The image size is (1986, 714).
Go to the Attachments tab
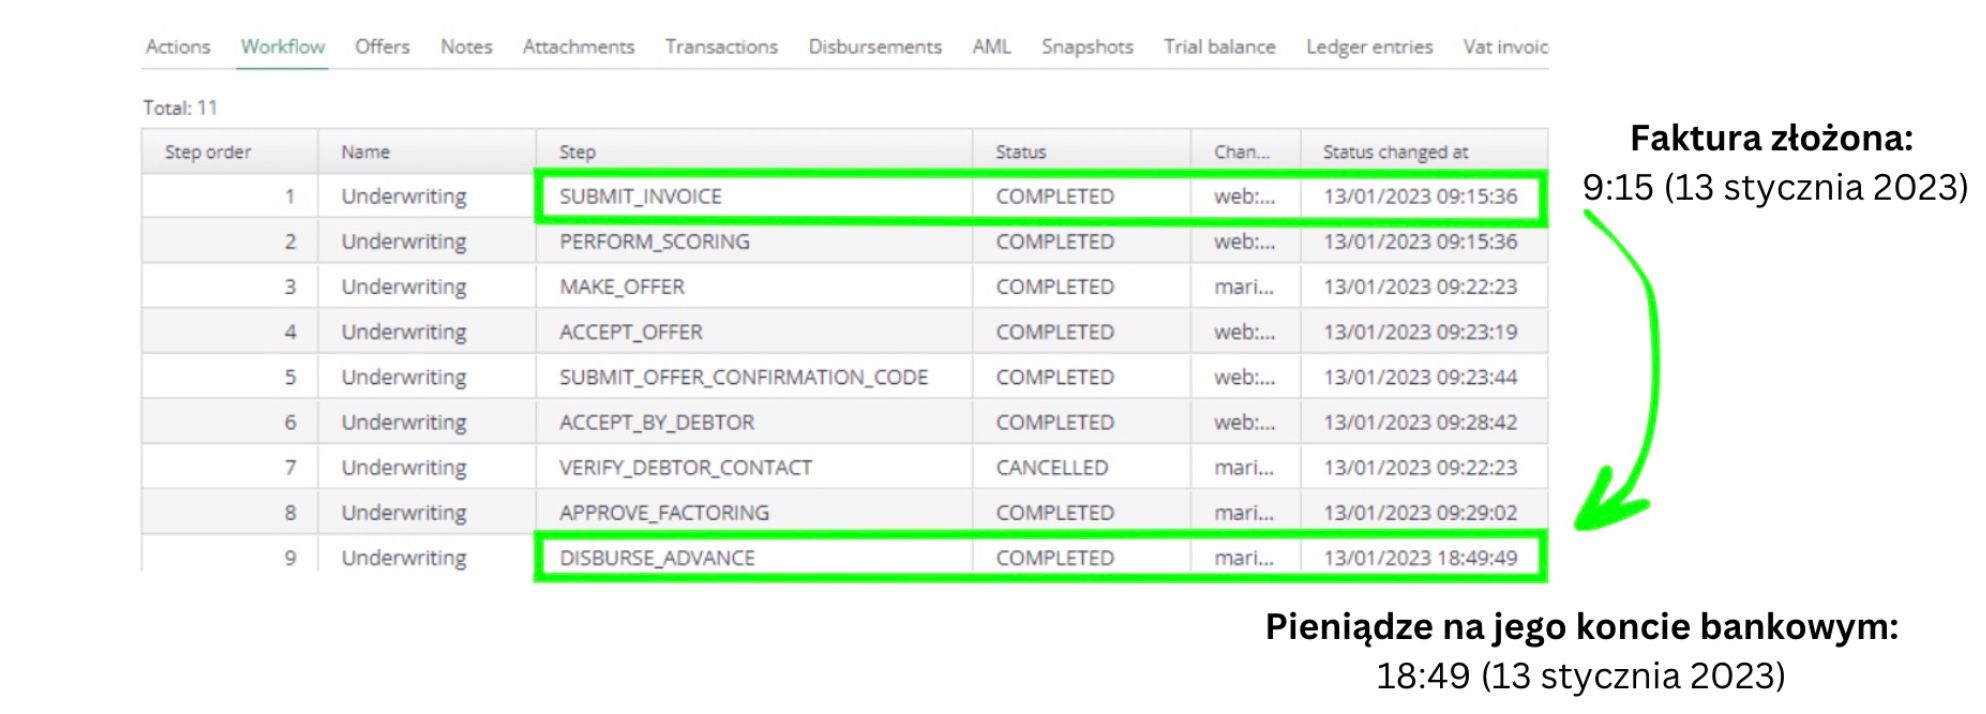578,47
